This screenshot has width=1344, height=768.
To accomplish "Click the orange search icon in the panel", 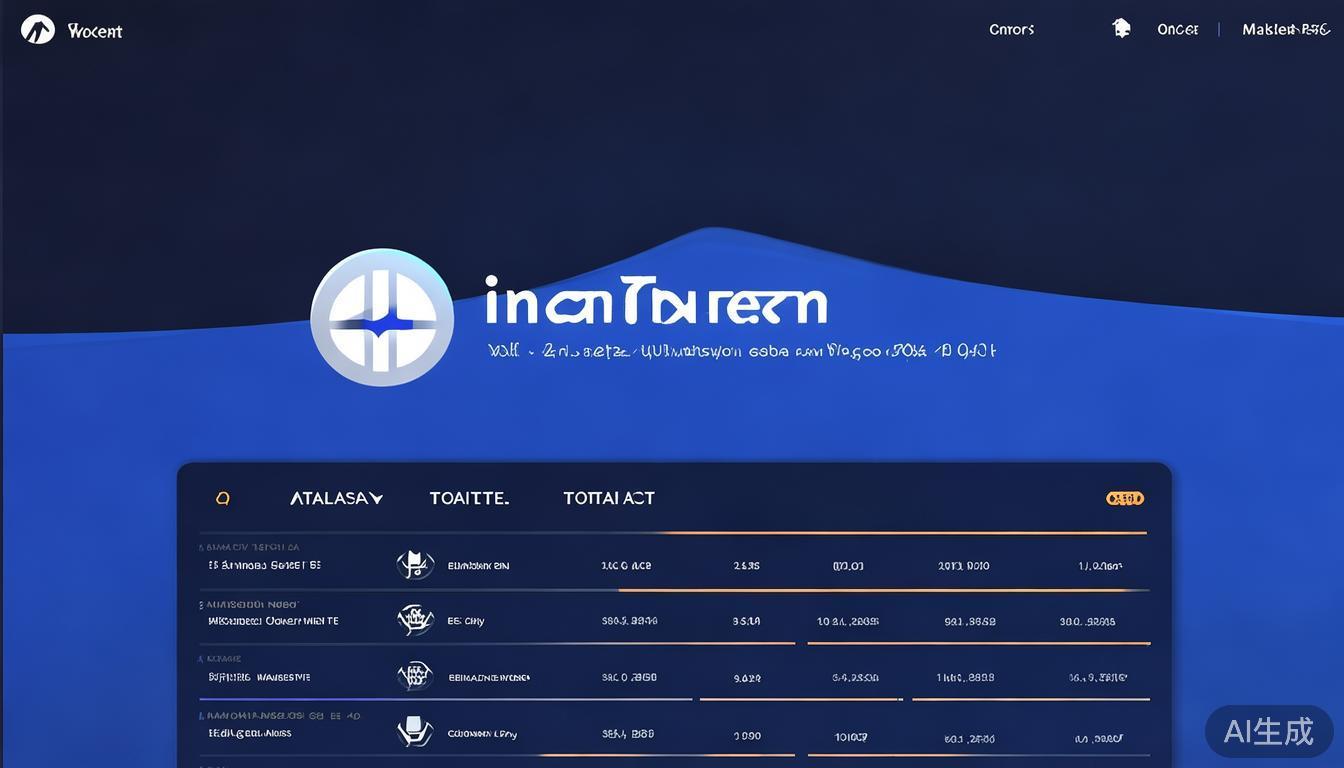I will [x=223, y=498].
